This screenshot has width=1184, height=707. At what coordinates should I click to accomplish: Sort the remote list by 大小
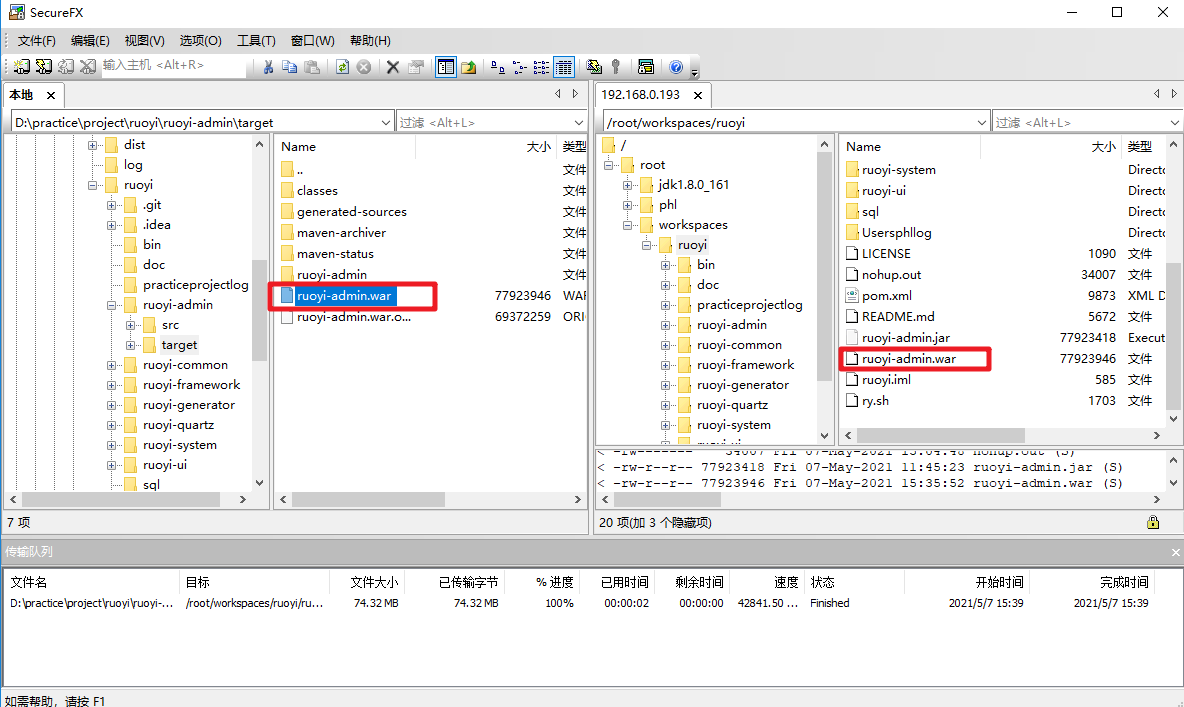(1051, 147)
